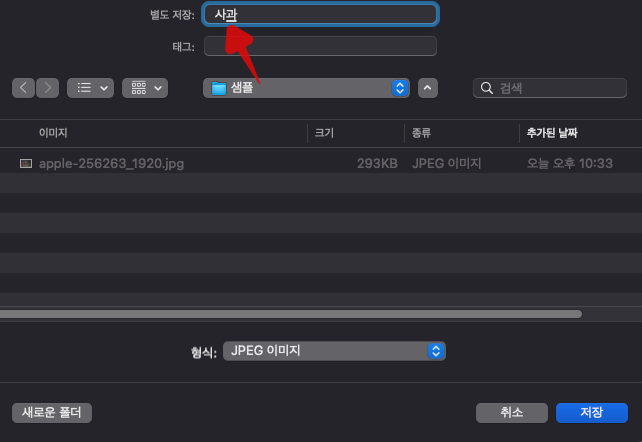Sort by the 크기 column header
The height and width of the screenshot is (442, 642).
coord(324,133)
